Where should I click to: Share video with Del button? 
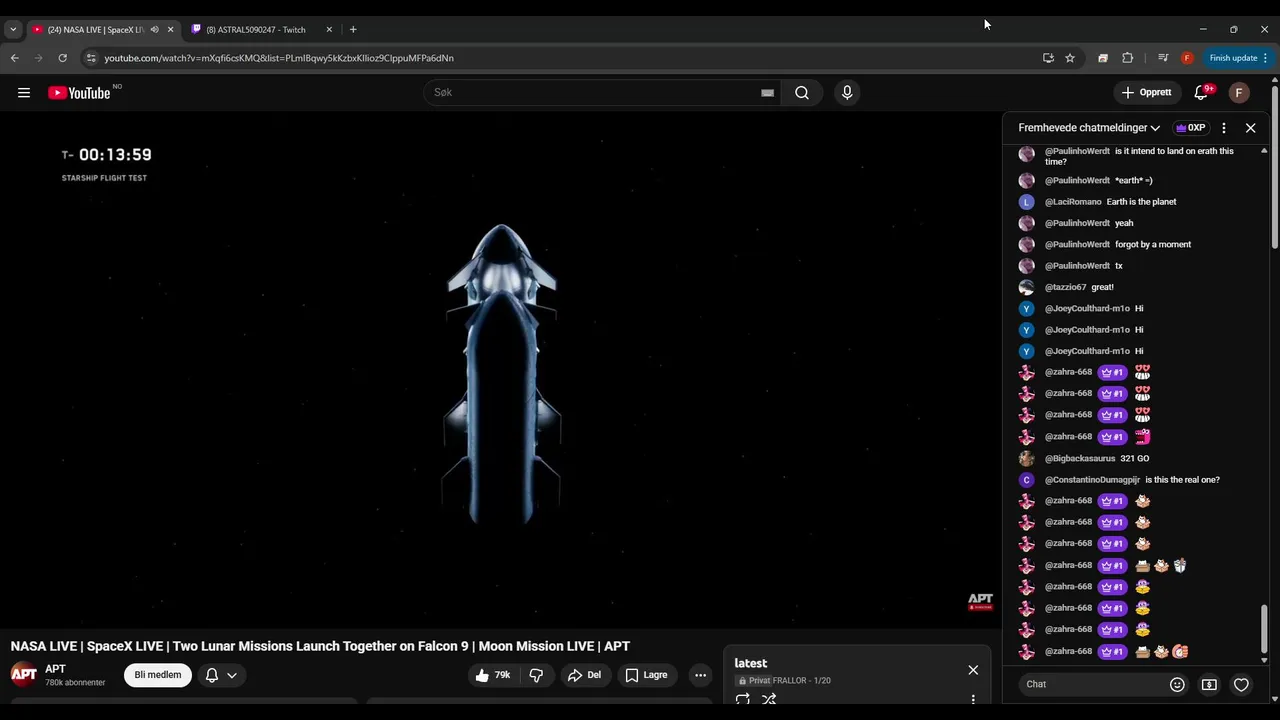pos(584,675)
